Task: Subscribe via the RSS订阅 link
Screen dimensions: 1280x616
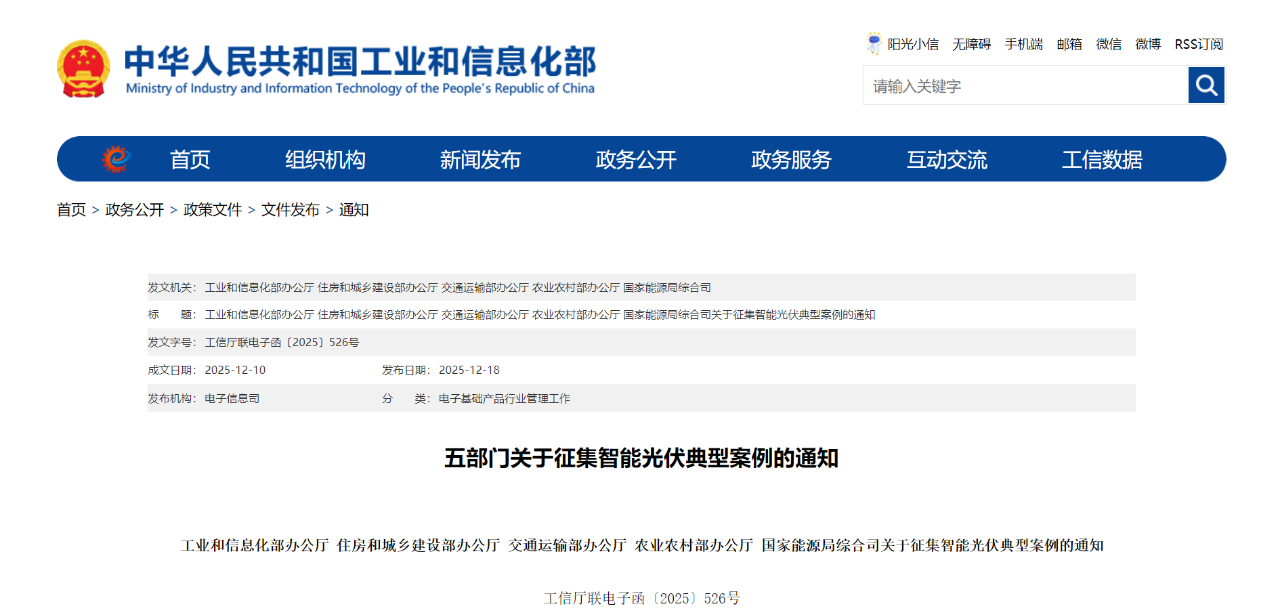Action: (x=1198, y=44)
